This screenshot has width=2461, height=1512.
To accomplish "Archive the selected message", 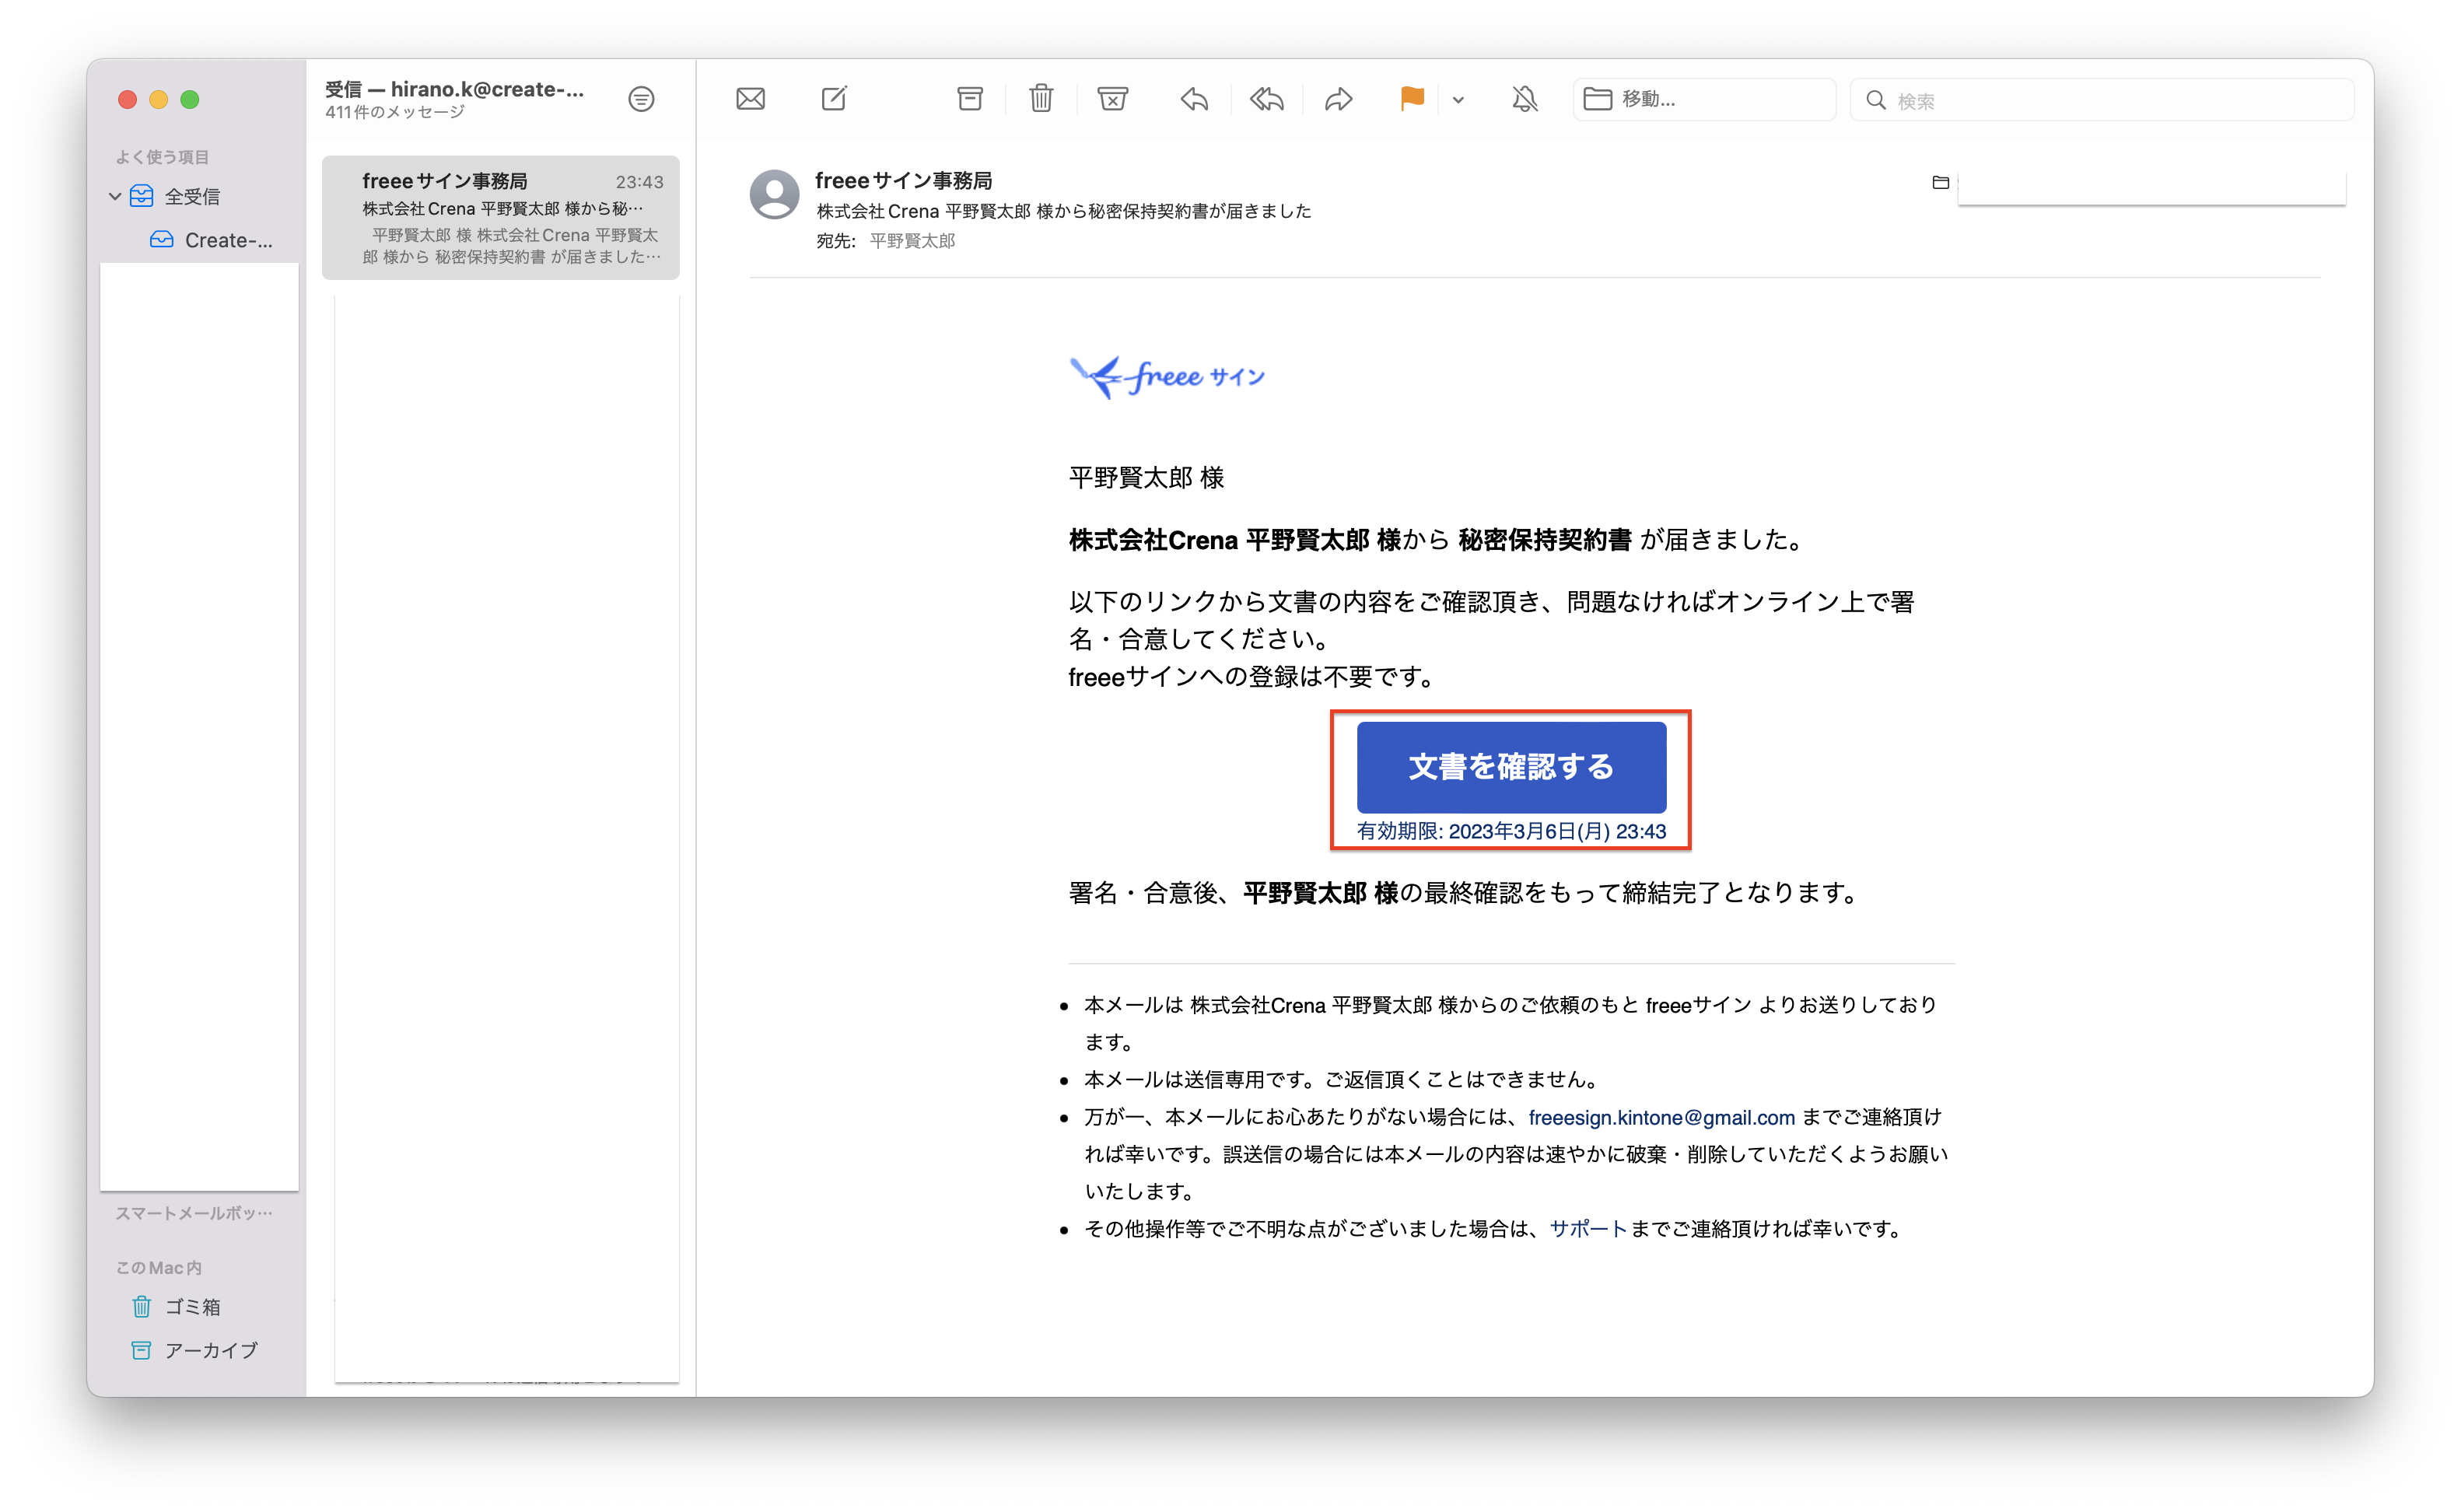I will pyautogui.click(x=970, y=99).
